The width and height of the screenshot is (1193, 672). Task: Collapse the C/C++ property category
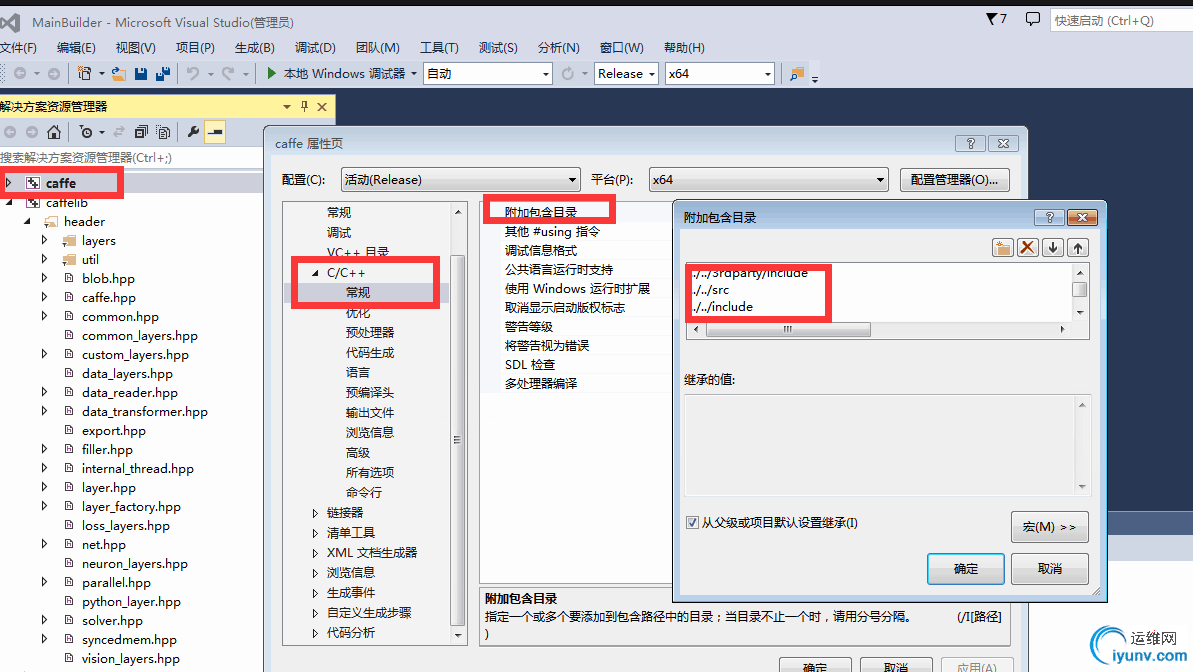click(315, 272)
